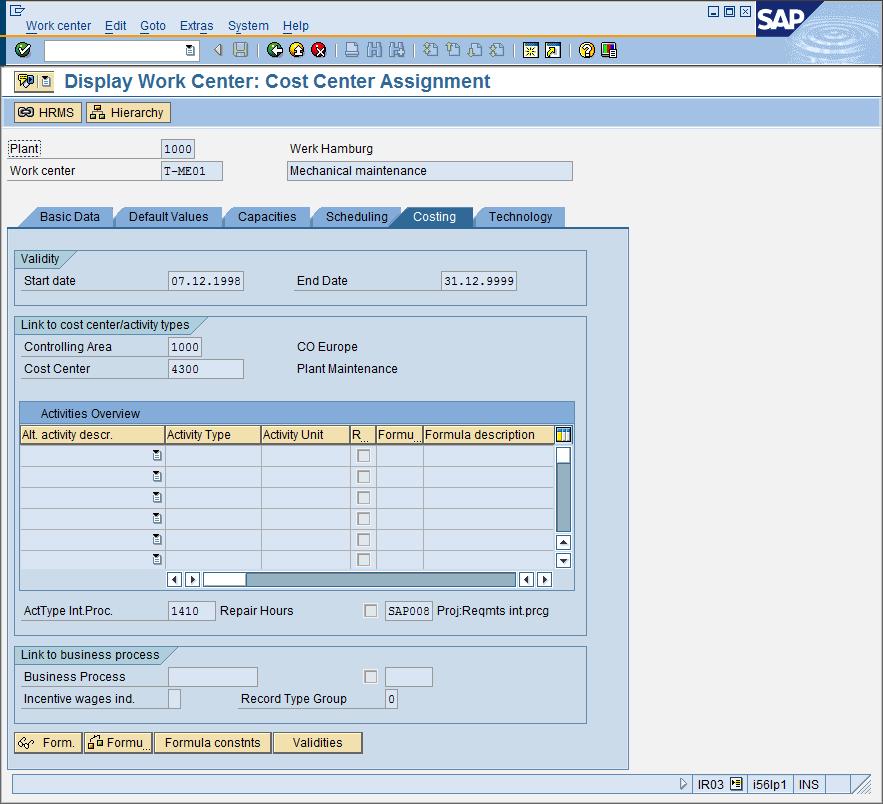The width and height of the screenshot is (883, 804).
Task: Open the fourth row Alt. activity descr. dropdown
Action: tap(157, 518)
